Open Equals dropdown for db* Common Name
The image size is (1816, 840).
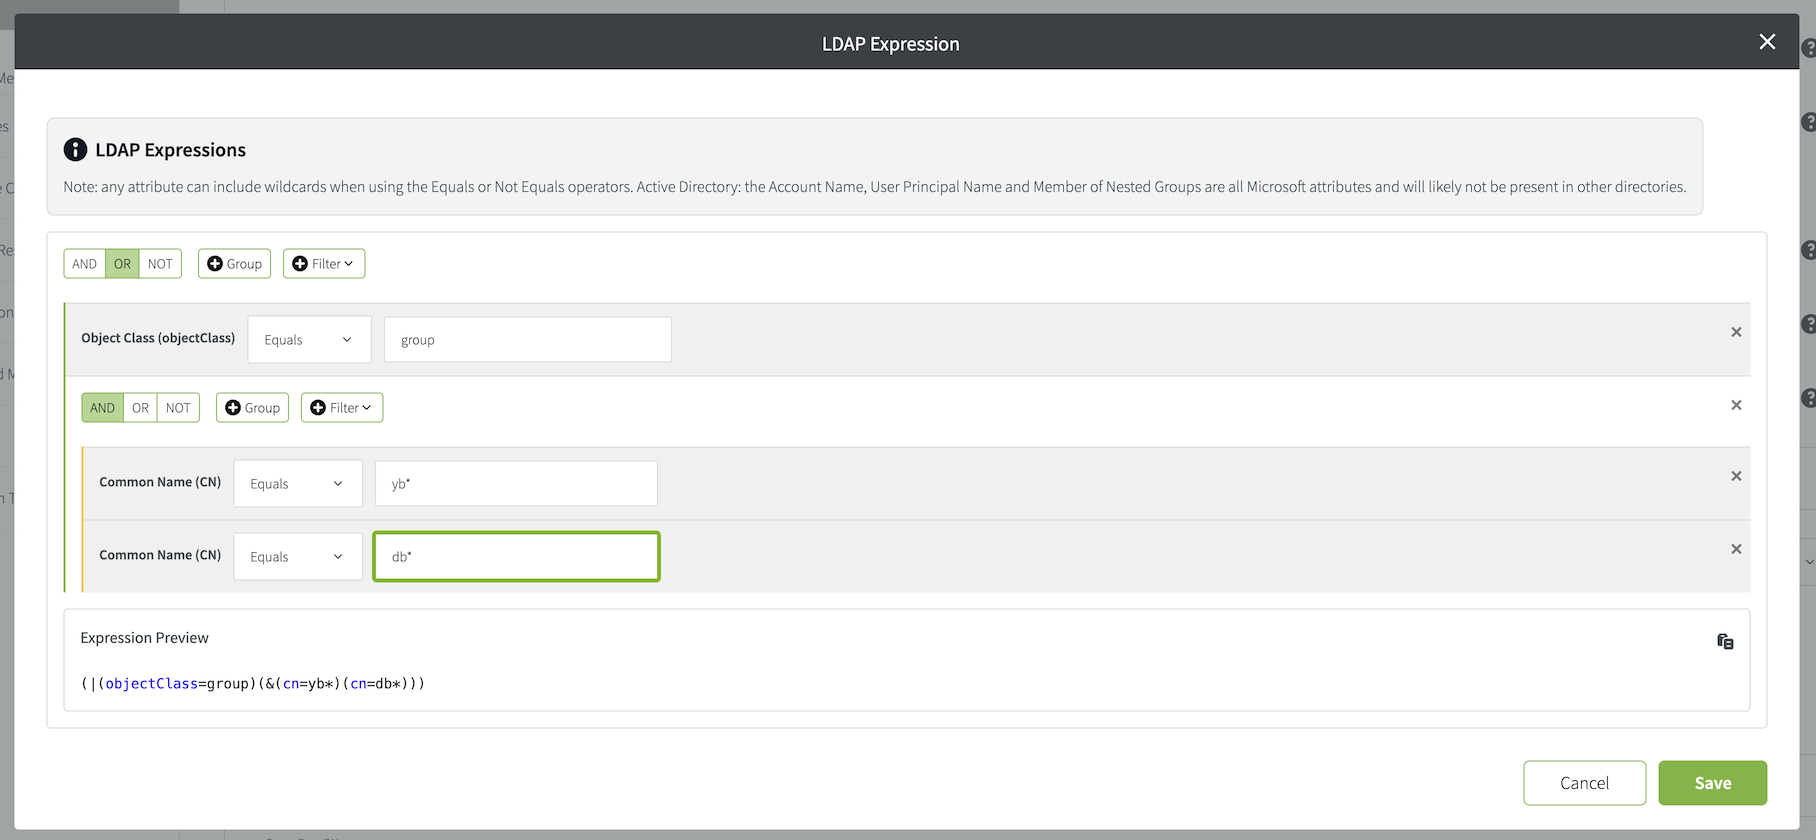(x=298, y=557)
